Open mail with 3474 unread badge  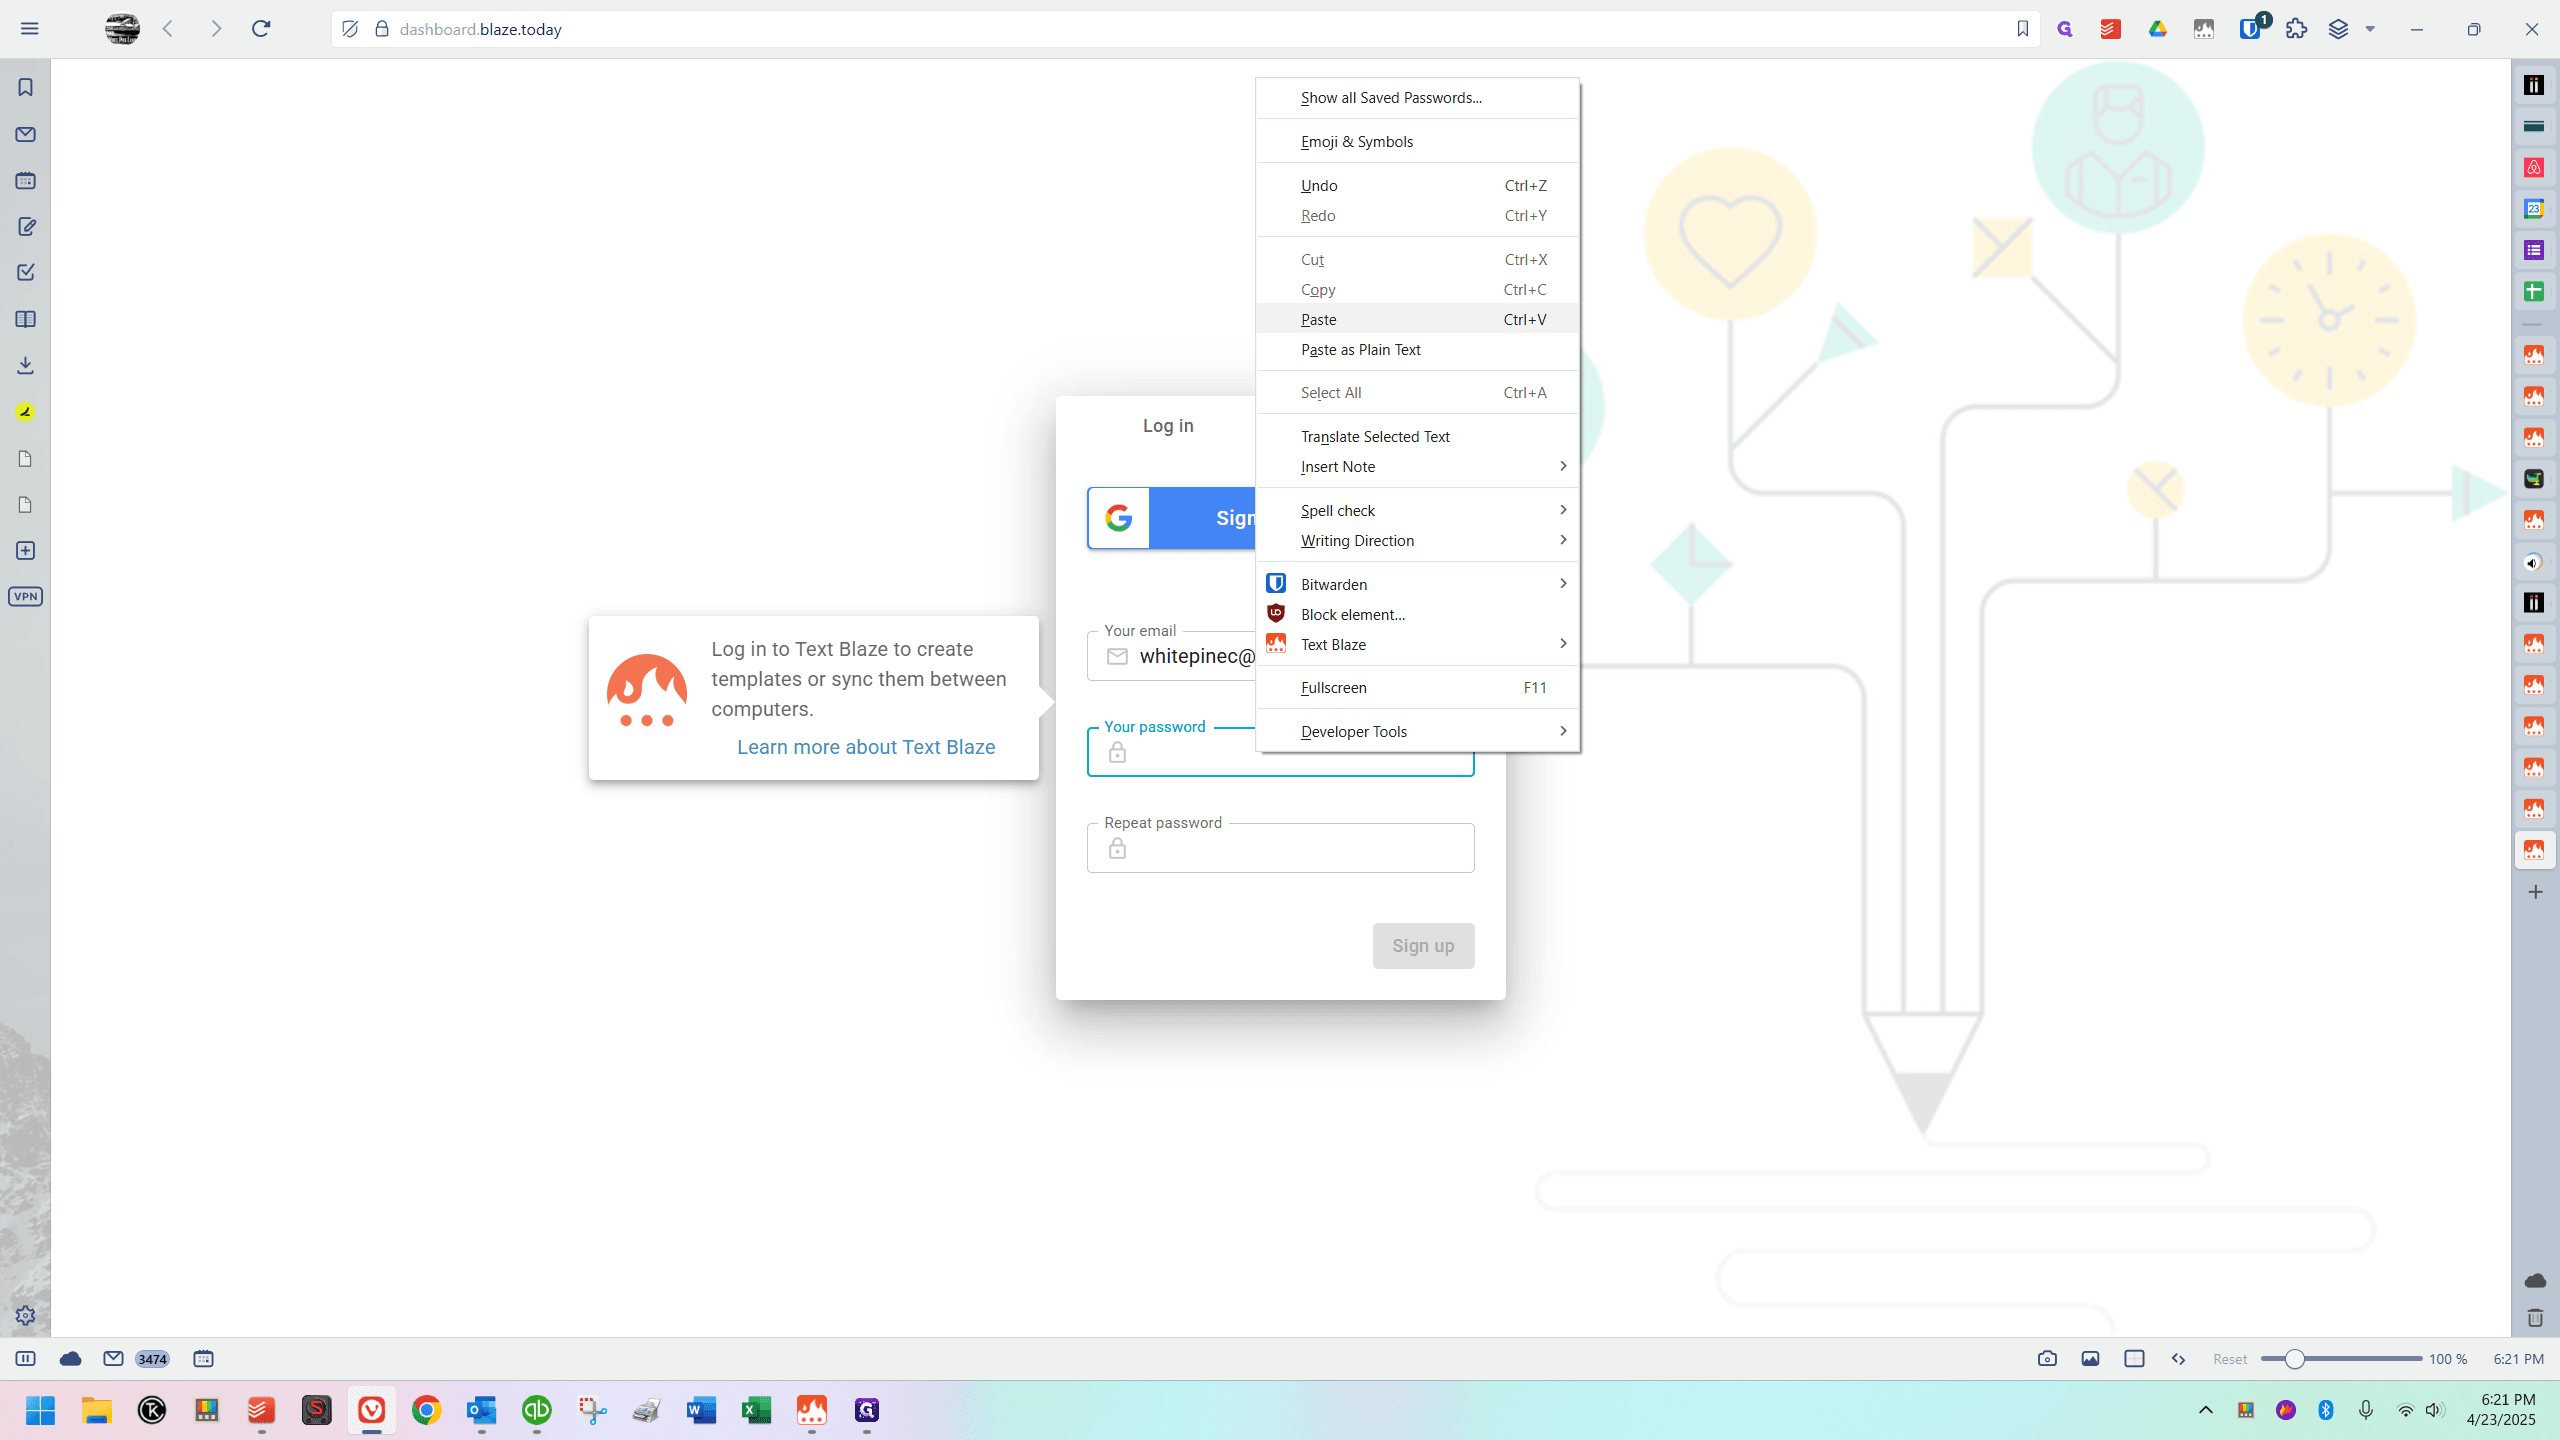[x=137, y=1359]
